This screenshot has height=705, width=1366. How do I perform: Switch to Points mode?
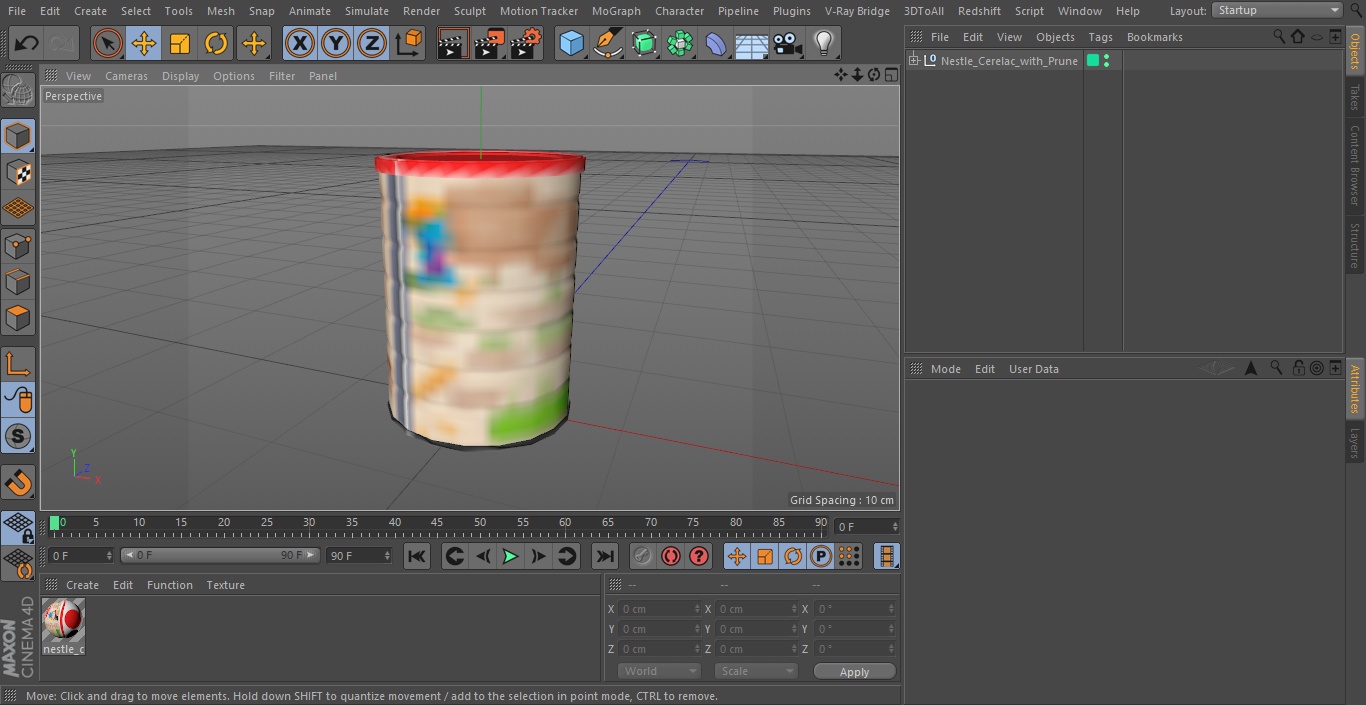(x=18, y=245)
